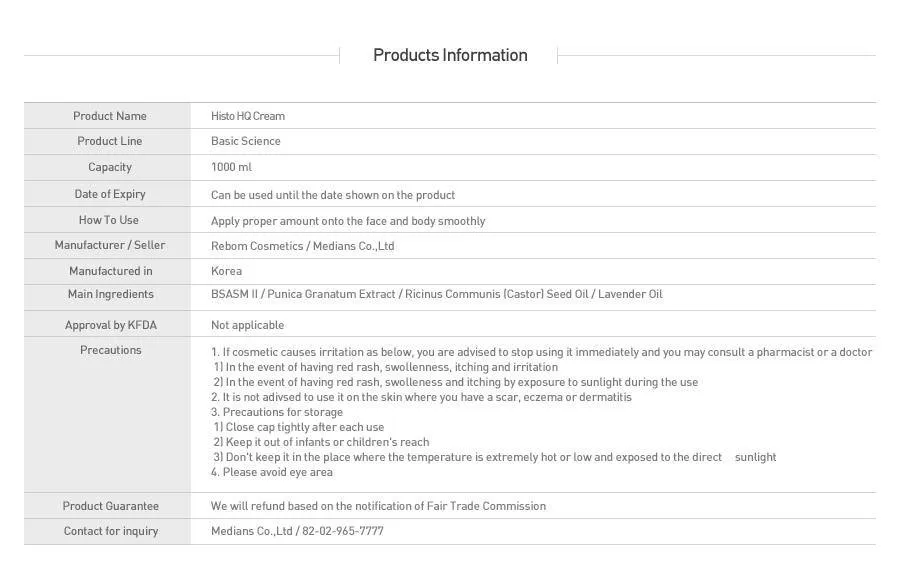The image size is (900, 574).
Task: Click the 1000 ml capacity value
Action: tap(231, 167)
